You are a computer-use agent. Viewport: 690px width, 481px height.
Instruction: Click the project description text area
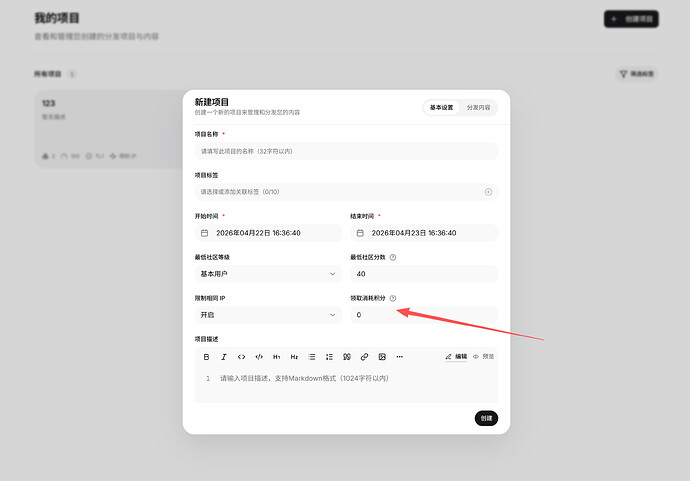346,385
